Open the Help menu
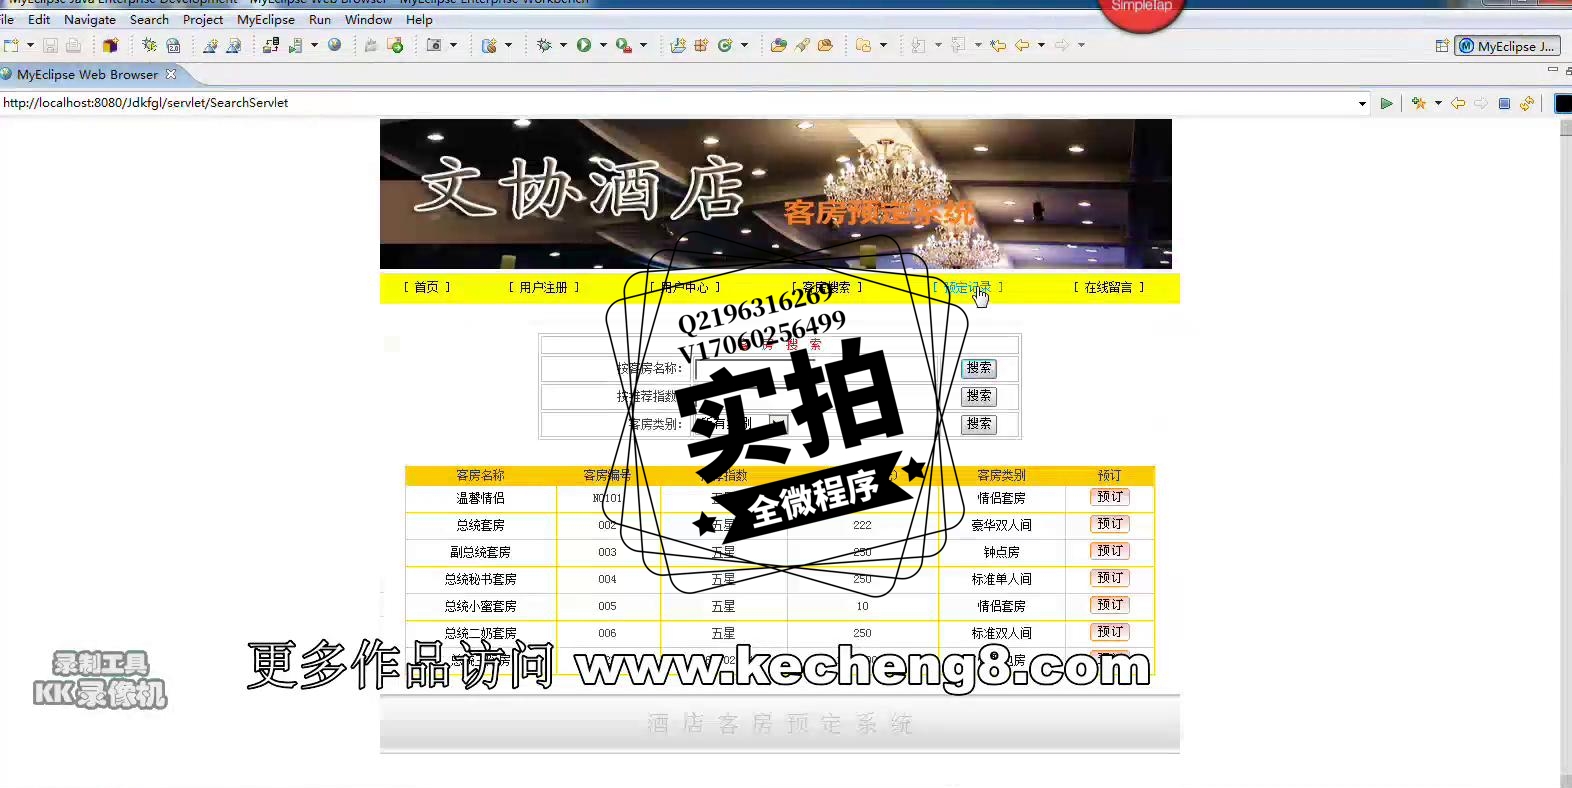 click(x=419, y=19)
